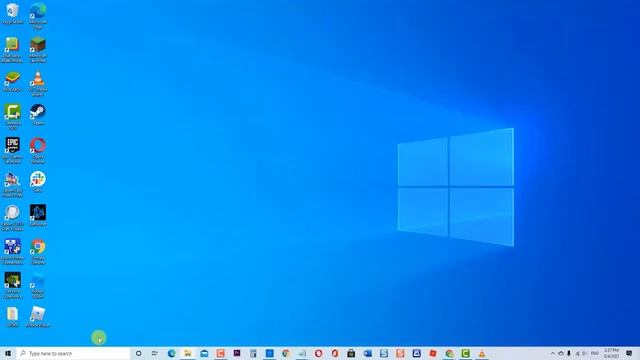The height and width of the screenshot is (360, 640).
Task: Open the notification center icon
Action: (x=629, y=353)
